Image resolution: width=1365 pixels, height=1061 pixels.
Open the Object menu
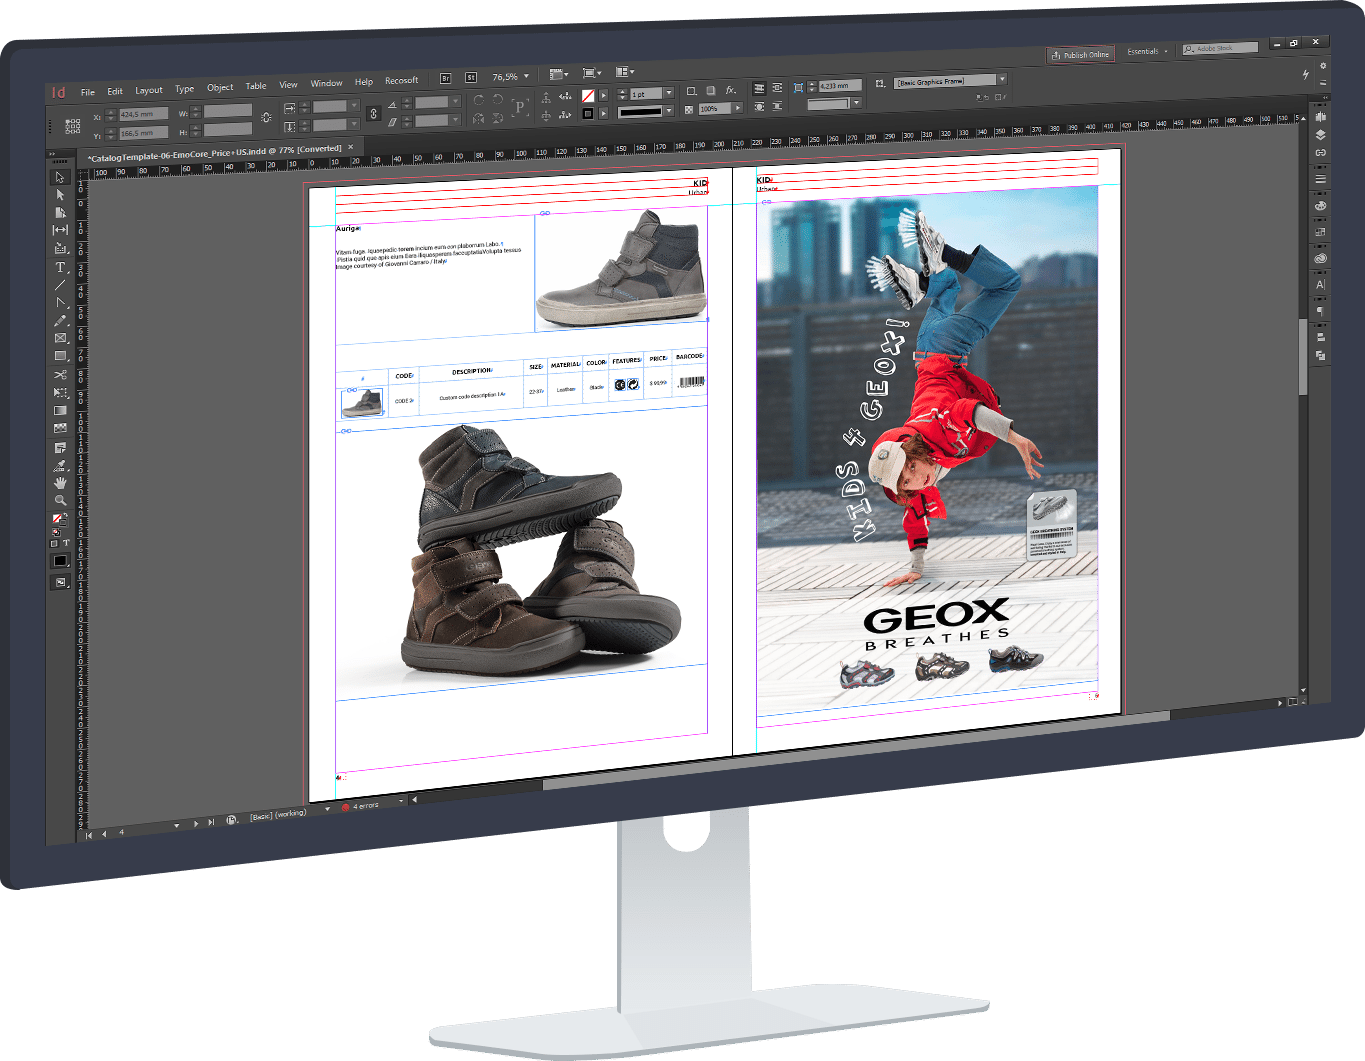pos(220,87)
